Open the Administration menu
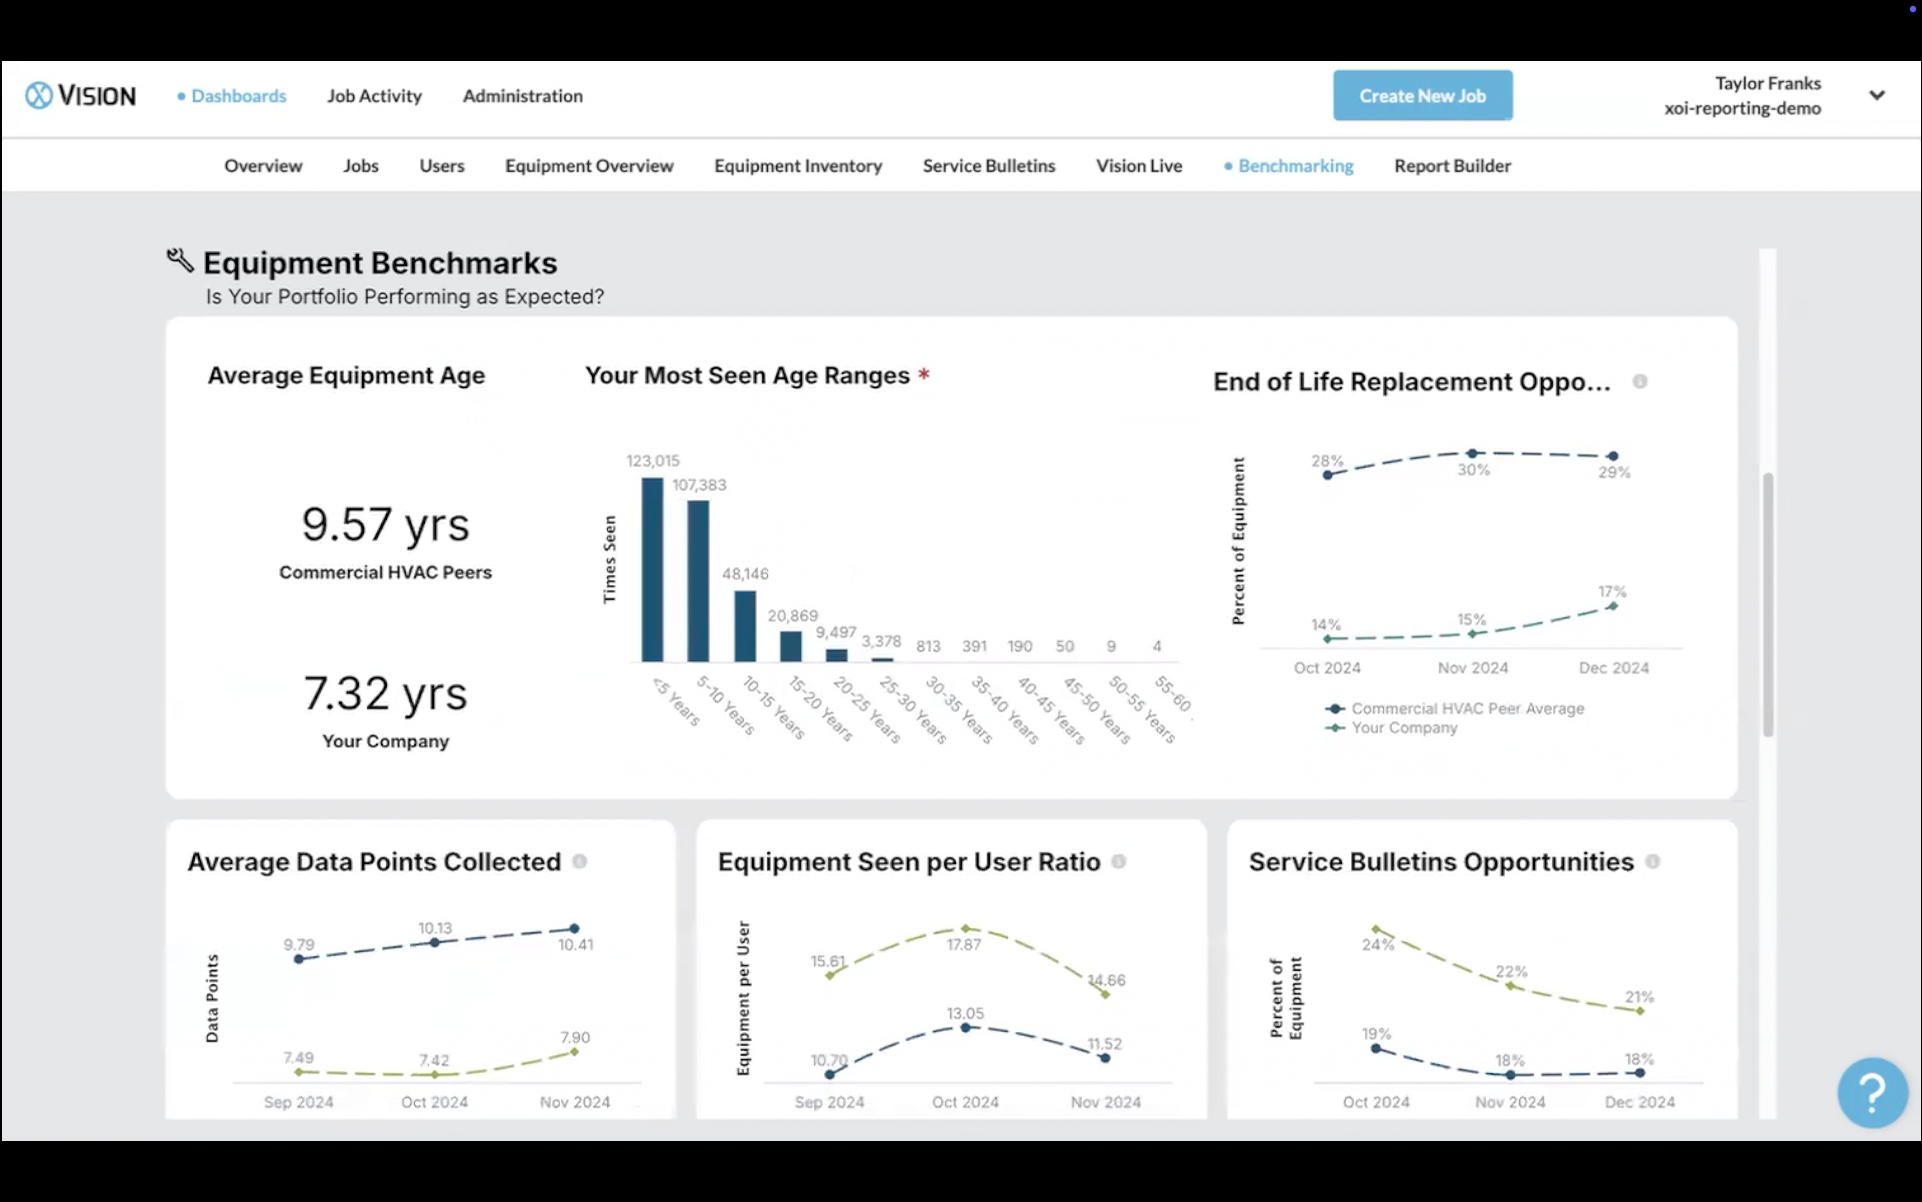The height and width of the screenshot is (1202, 1922). point(522,96)
